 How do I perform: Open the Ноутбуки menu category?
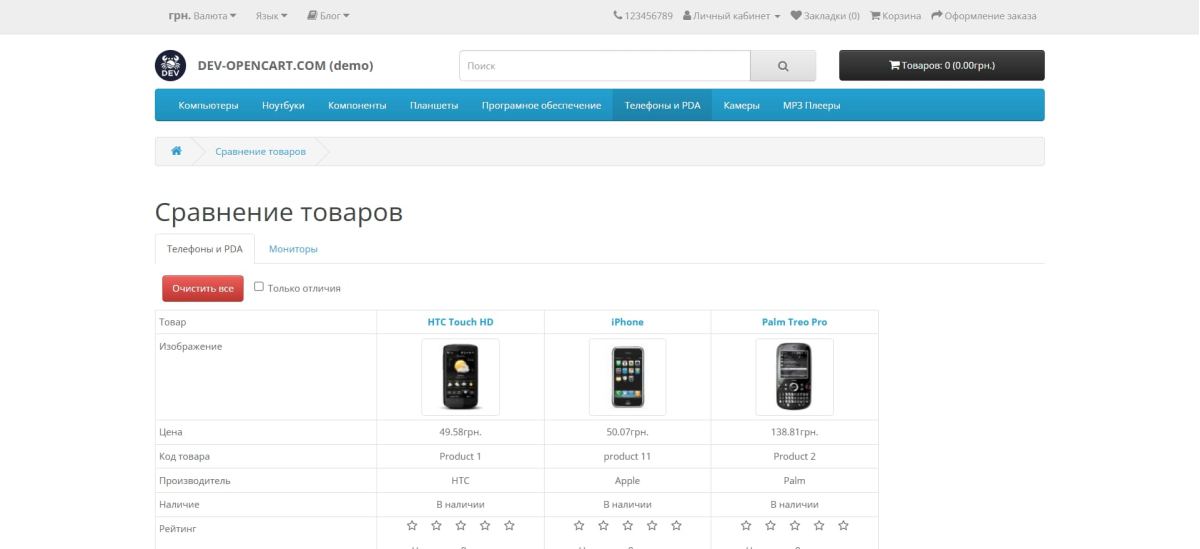click(283, 105)
